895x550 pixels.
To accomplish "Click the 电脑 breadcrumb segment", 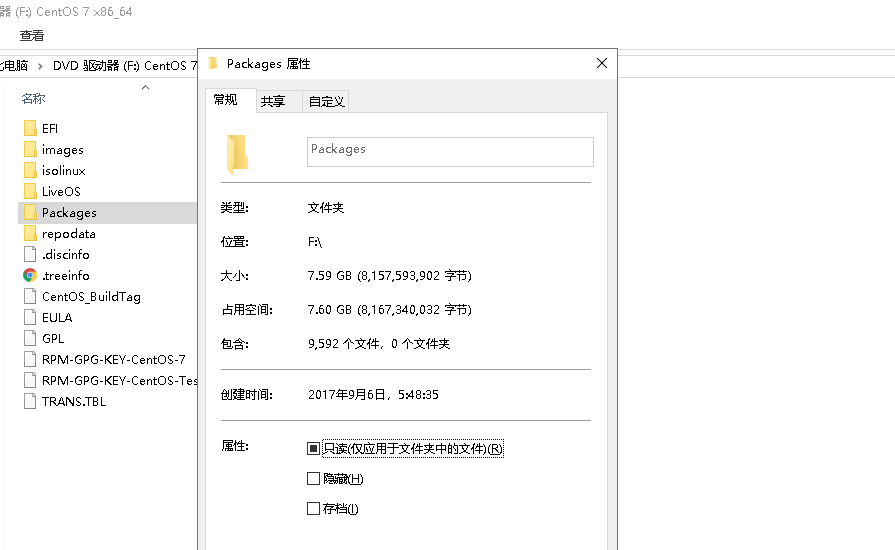I will click(14, 66).
